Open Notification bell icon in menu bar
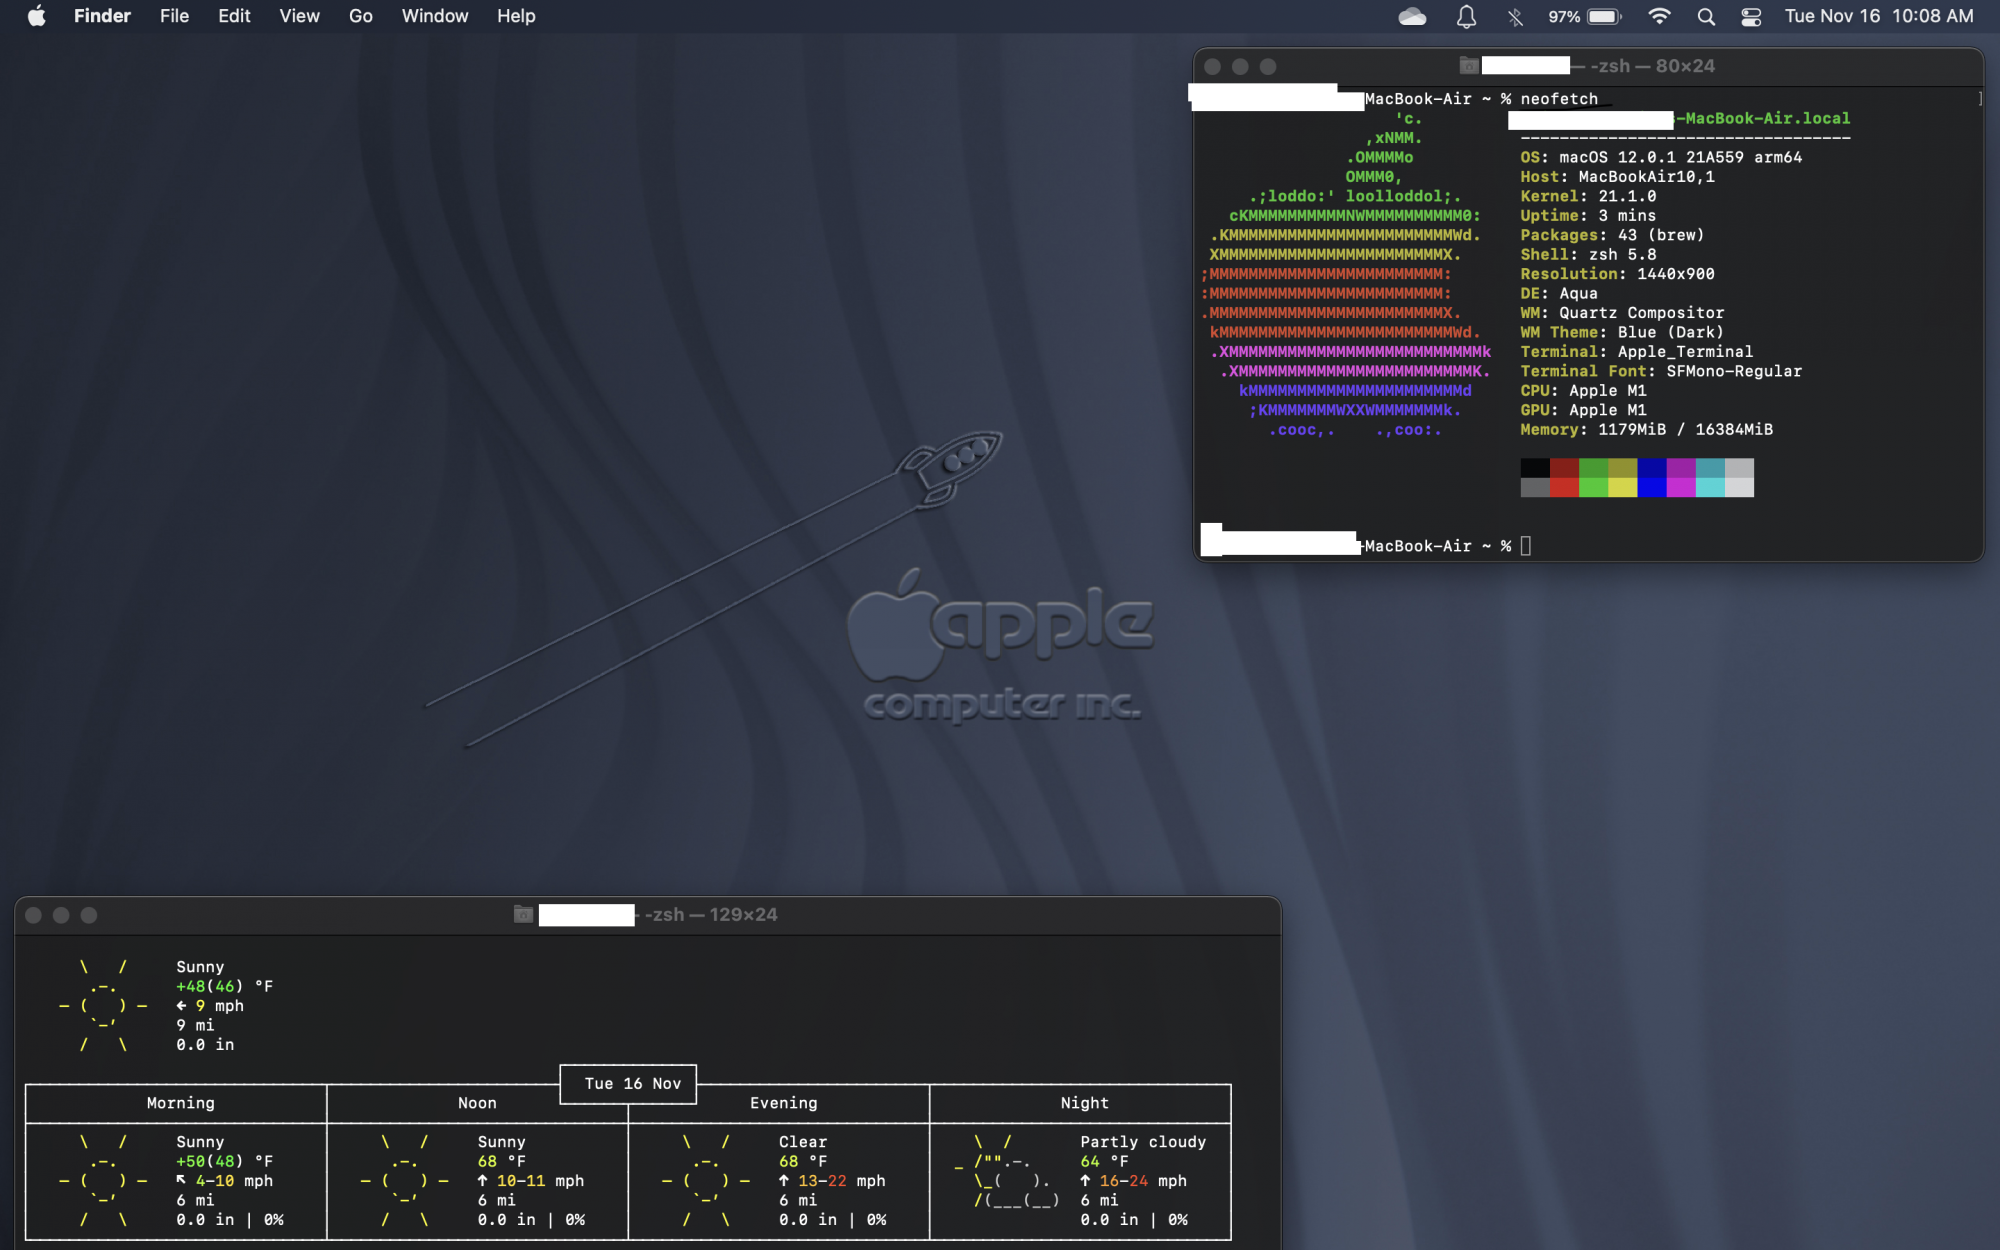This screenshot has height=1250, width=2000. pyautogui.click(x=1466, y=16)
